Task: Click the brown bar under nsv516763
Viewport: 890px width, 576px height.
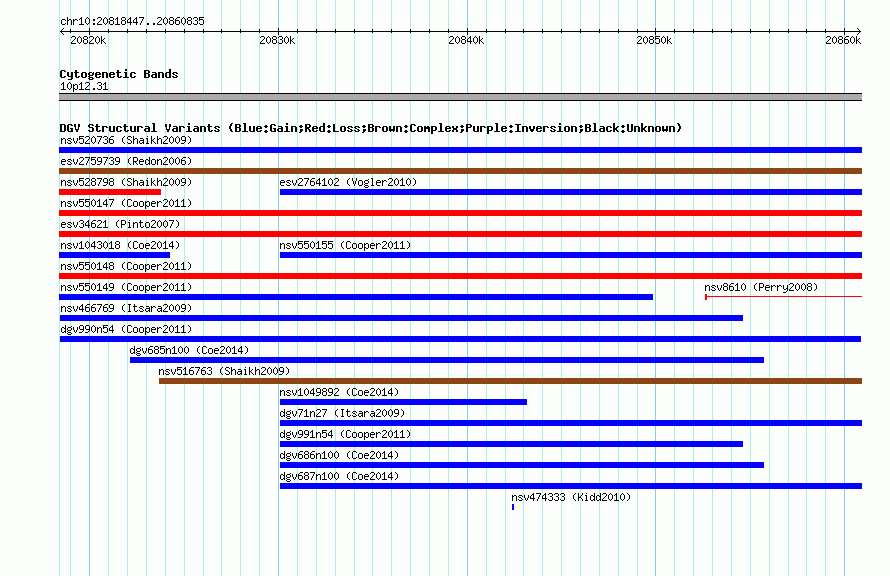Action: pyautogui.click(x=510, y=381)
